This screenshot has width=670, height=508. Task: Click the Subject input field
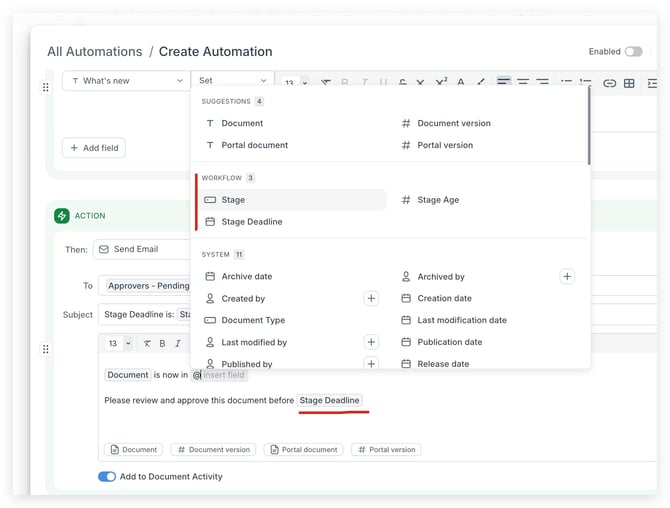tap(145, 314)
